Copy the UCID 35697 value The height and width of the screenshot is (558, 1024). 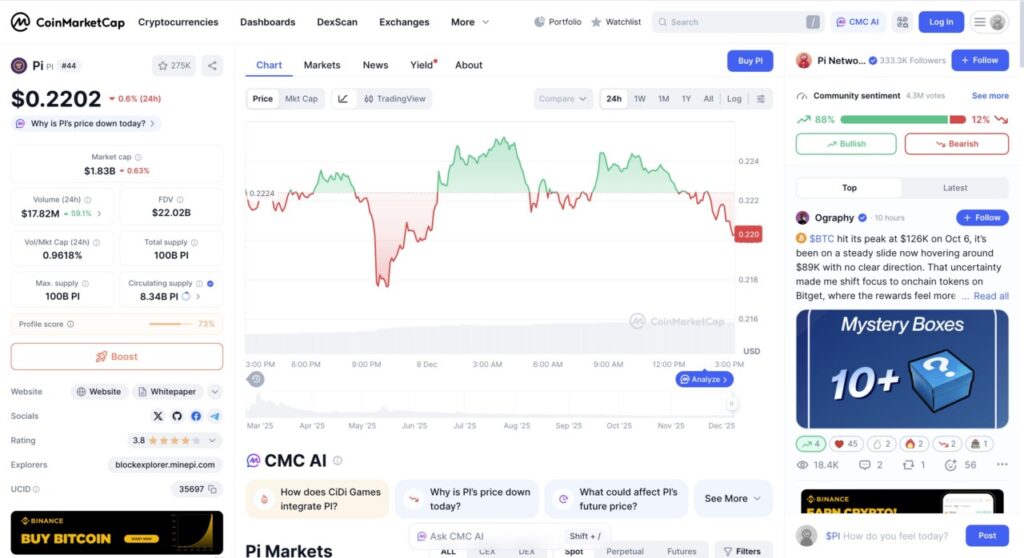[x=214, y=489]
